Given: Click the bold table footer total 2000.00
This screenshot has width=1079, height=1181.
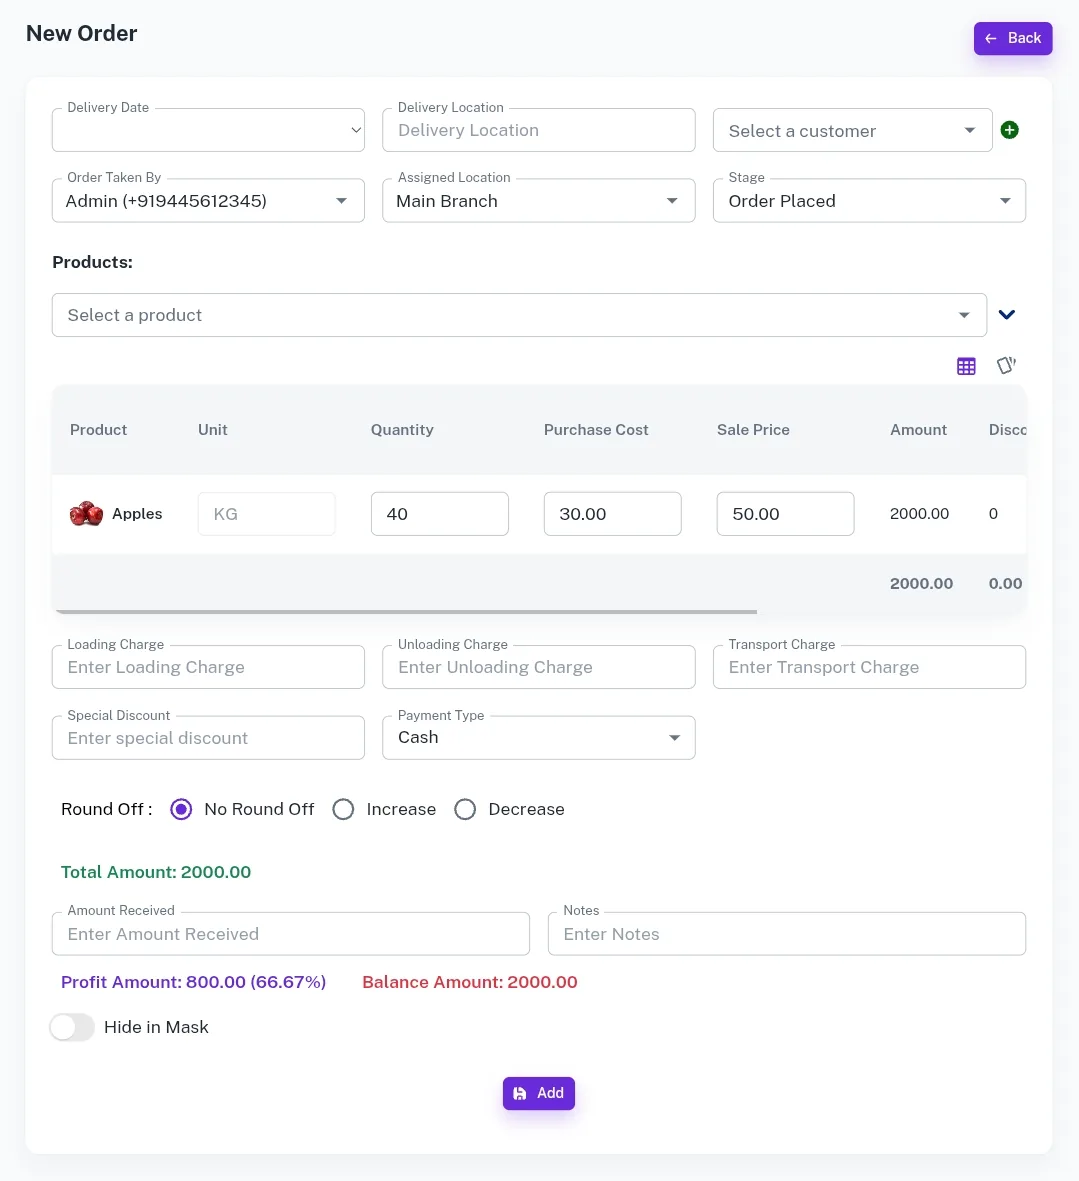Looking at the screenshot, I should pos(921,584).
